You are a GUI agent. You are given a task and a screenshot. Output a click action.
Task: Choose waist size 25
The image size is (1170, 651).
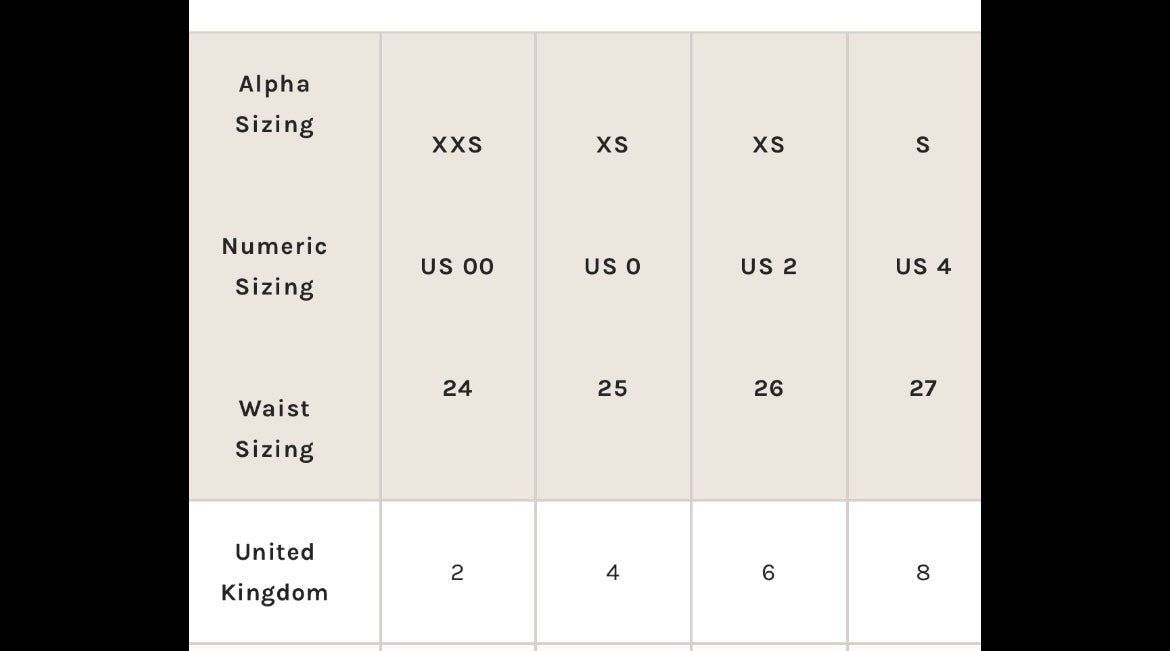pos(612,388)
